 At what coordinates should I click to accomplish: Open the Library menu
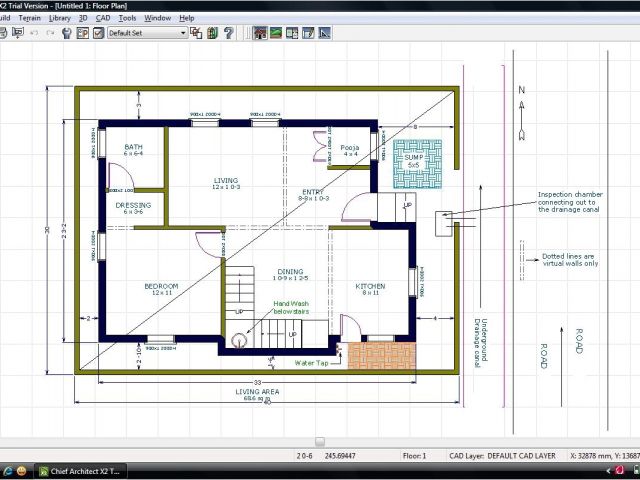pos(59,18)
